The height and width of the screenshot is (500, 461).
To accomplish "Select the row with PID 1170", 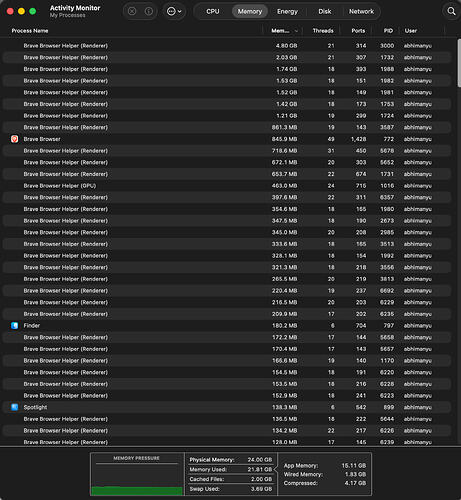I will (x=227, y=361).
